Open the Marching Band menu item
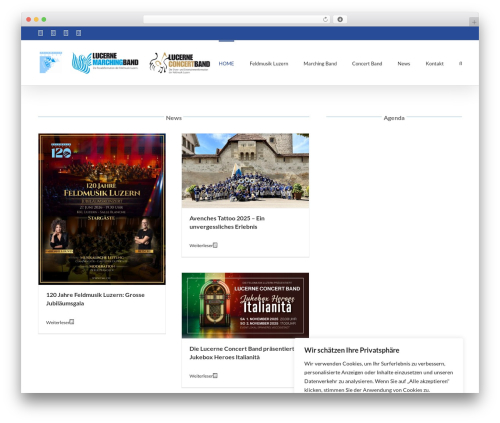 coord(320,63)
